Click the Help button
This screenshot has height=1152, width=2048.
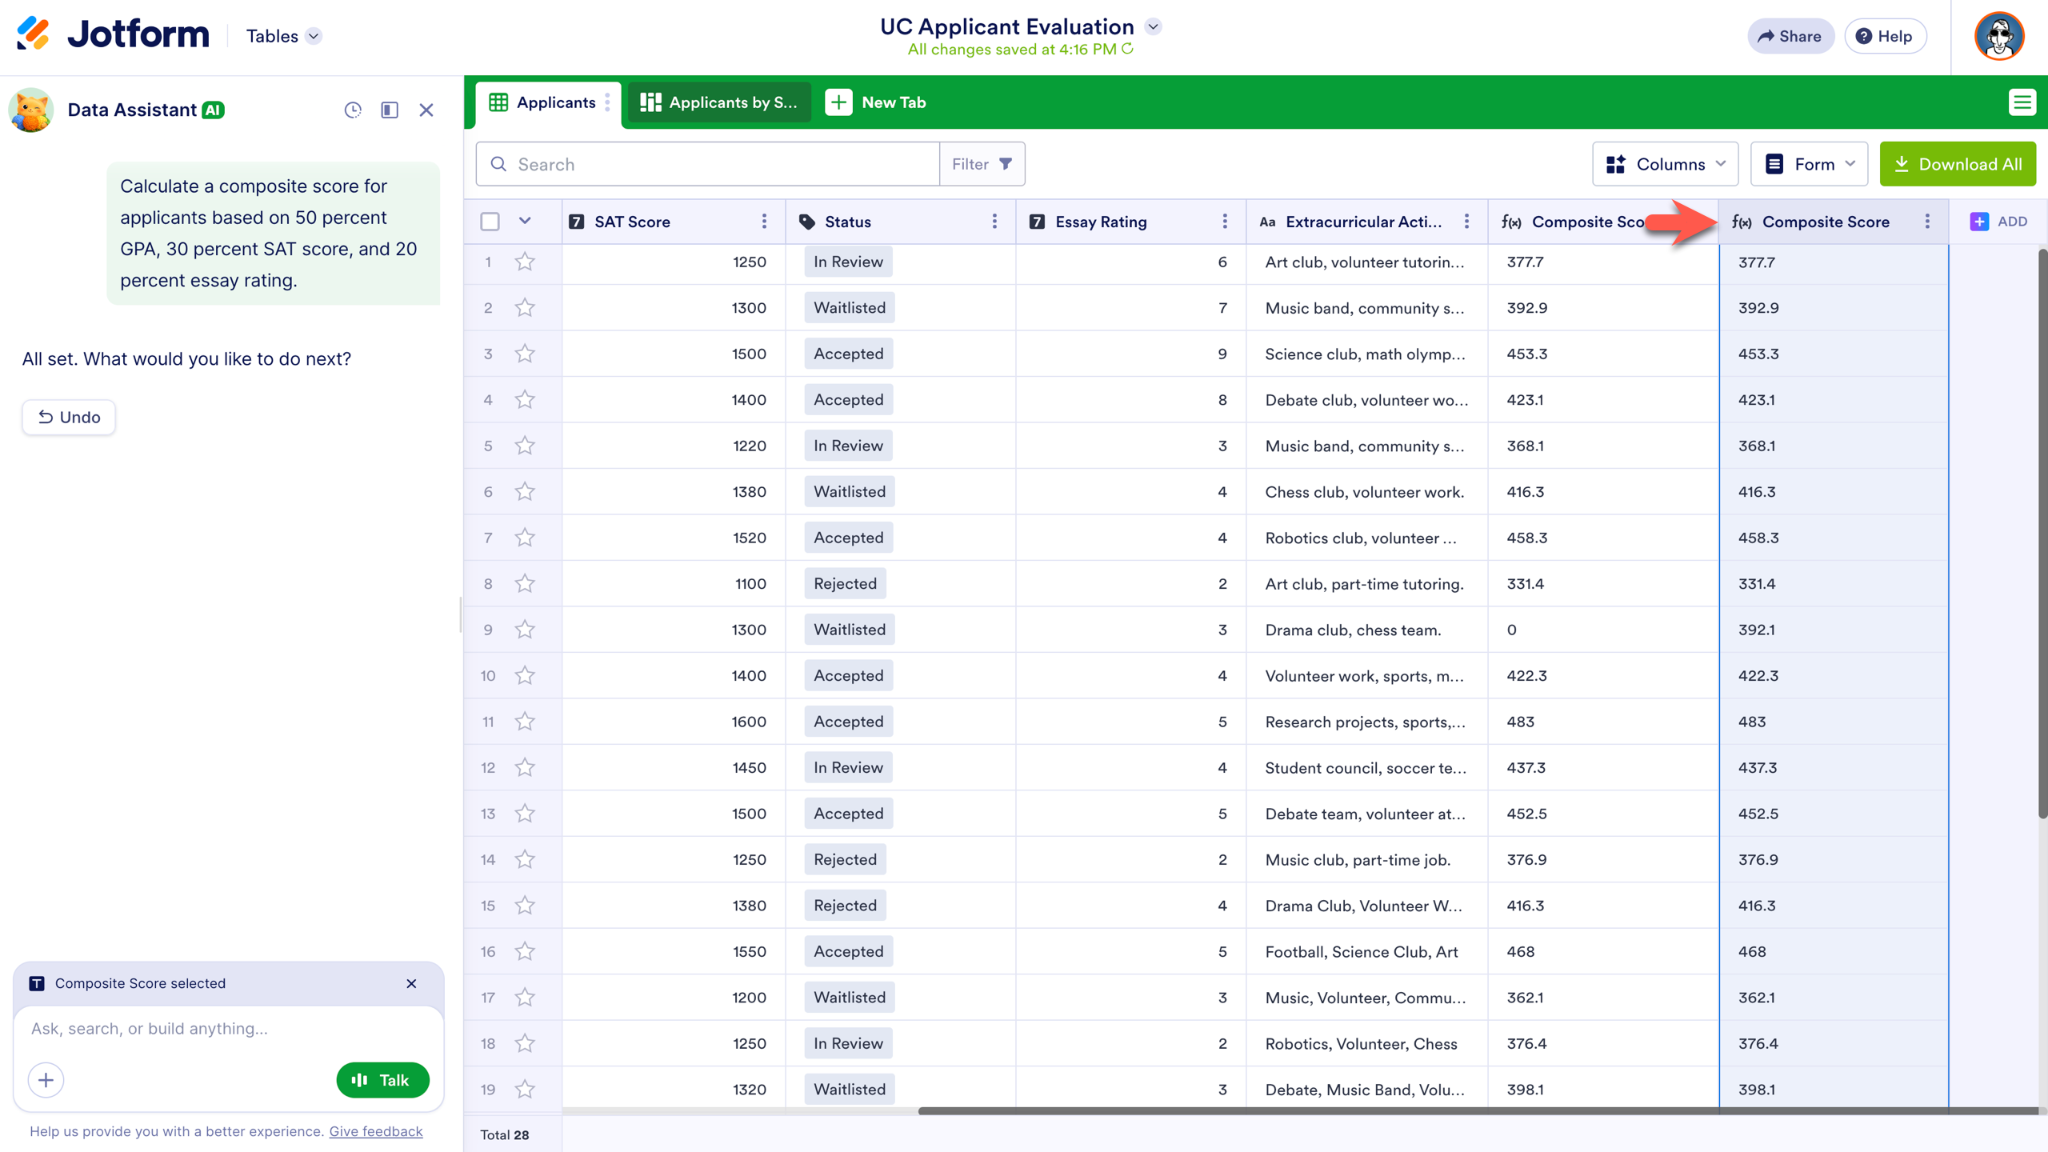click(1884, 36)
